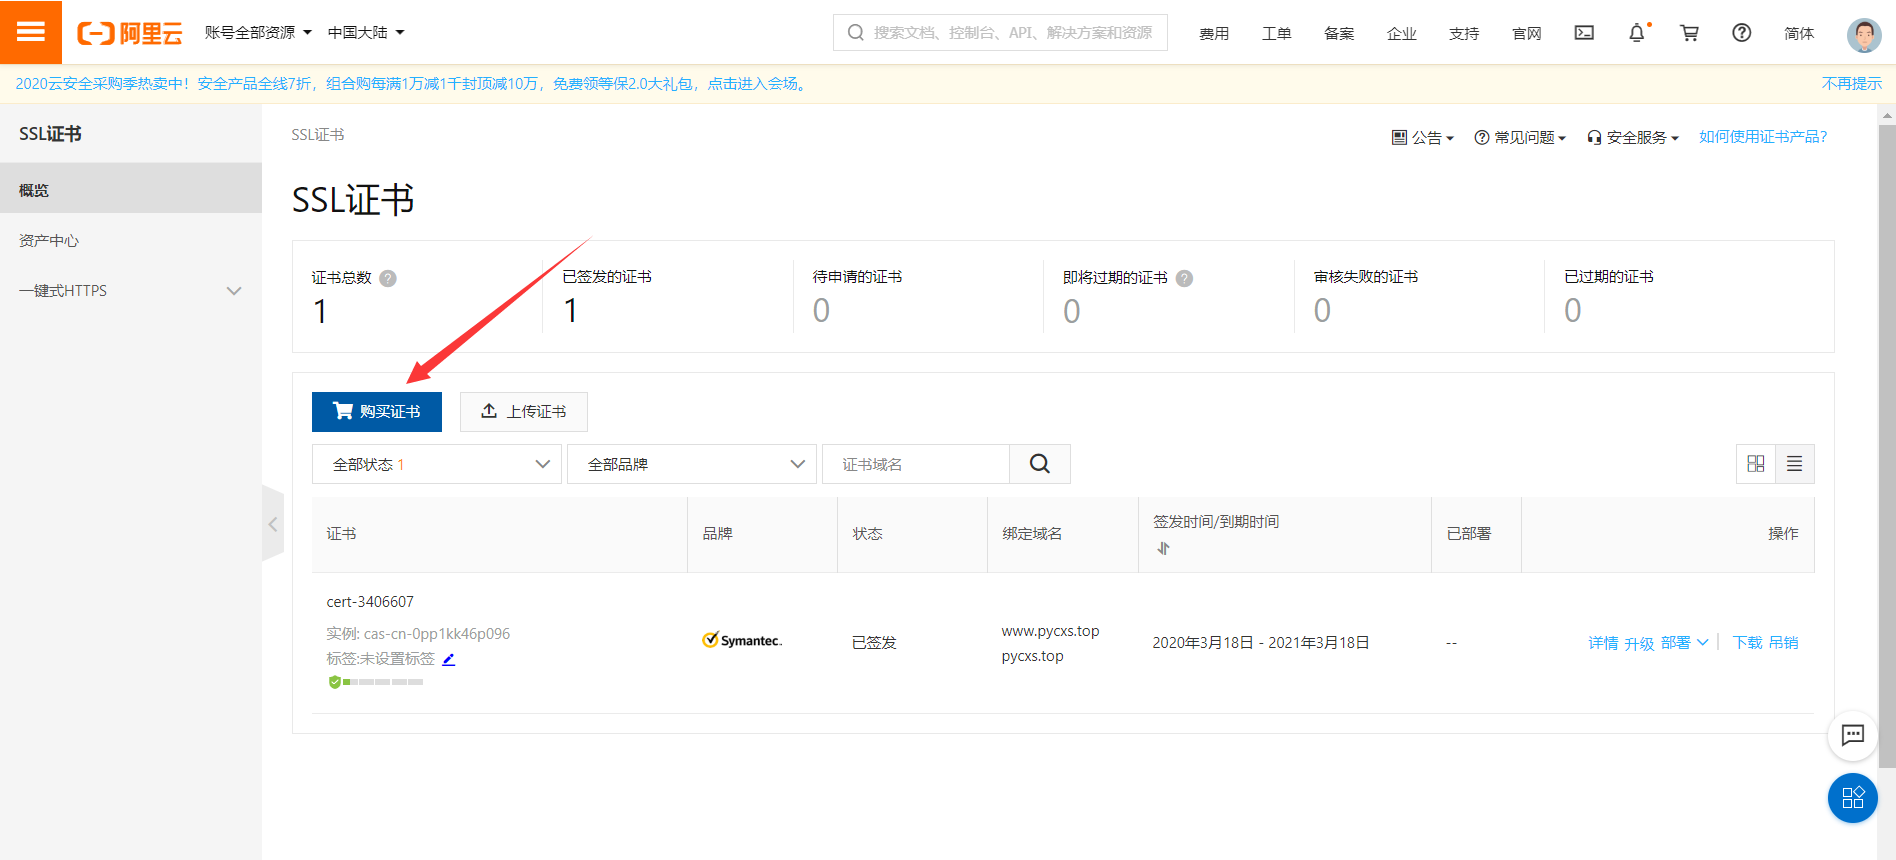The height and width of the screenshot is (860, 1896).
Task: Click the 购买证书 button
Action: pos(377,412)
